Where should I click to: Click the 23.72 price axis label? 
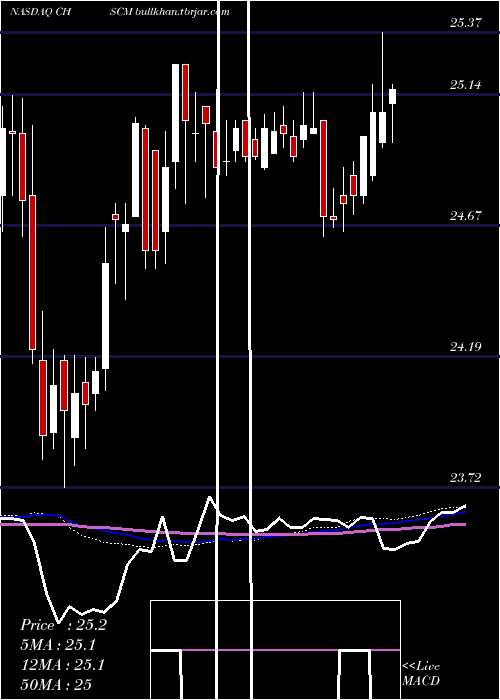pos(466,478)
